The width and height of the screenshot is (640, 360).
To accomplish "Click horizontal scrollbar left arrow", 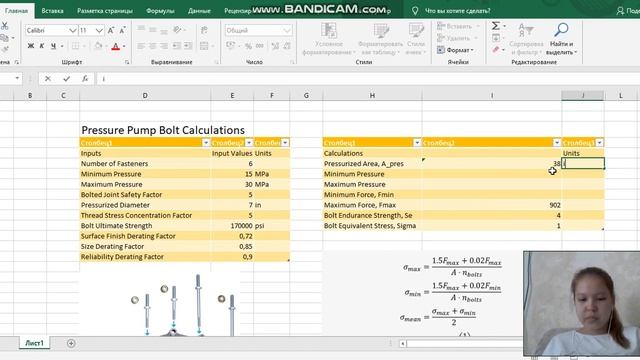I will 402,344.
